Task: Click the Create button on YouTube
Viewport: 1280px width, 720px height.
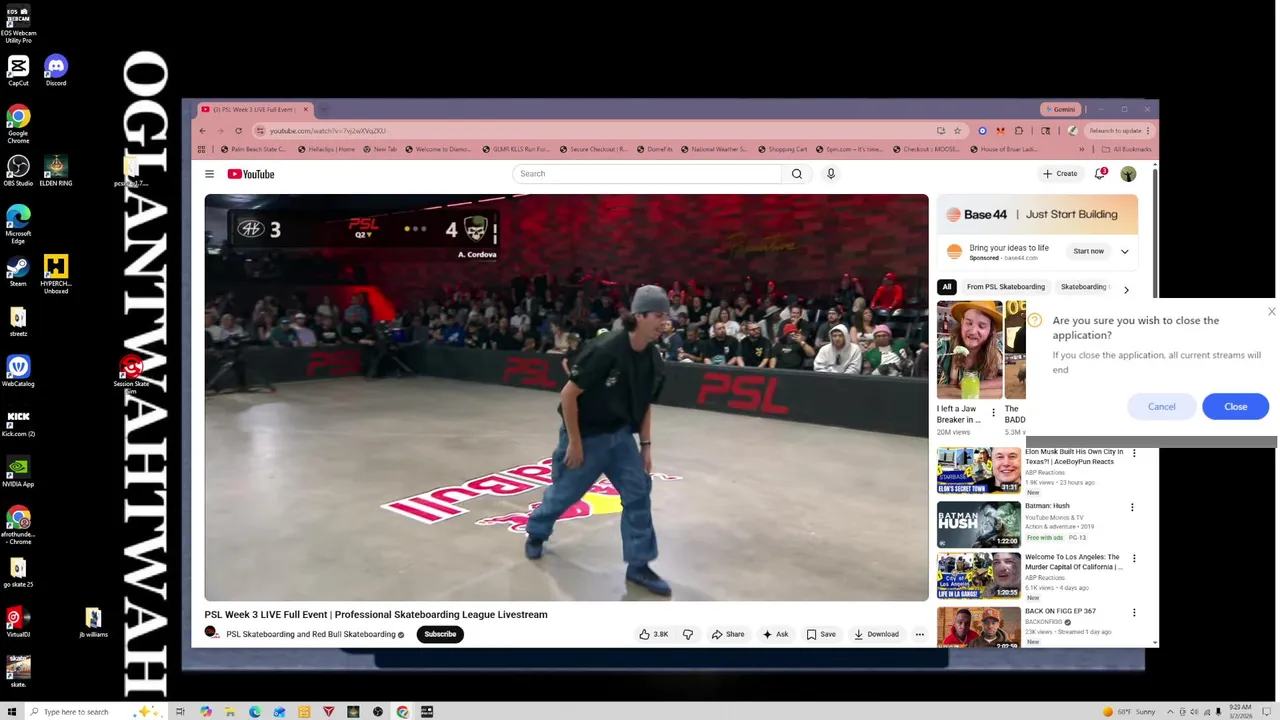Action: pyautogui.click(x=1060, y=174)
